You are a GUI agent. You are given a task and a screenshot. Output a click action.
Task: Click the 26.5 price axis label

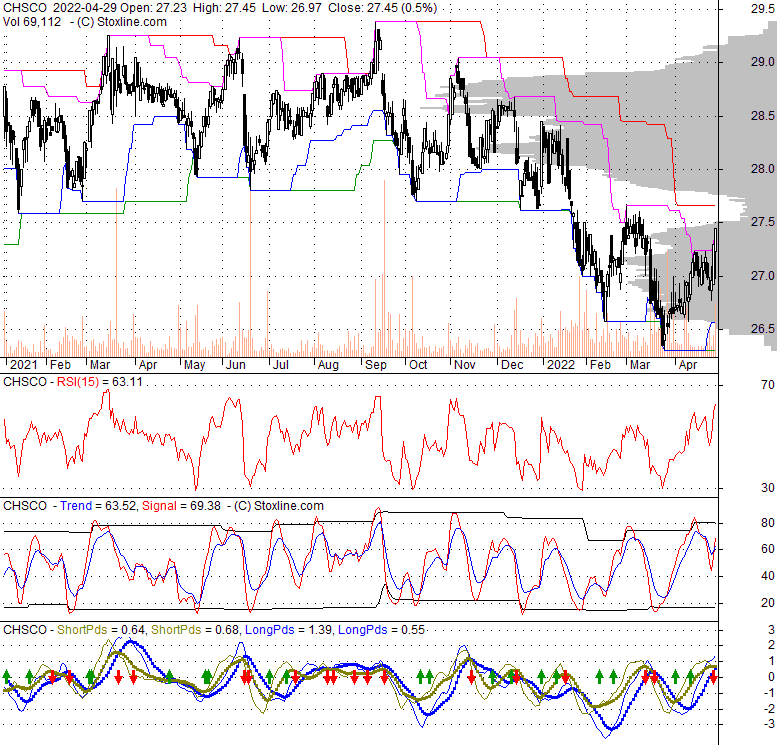(762, 329)
